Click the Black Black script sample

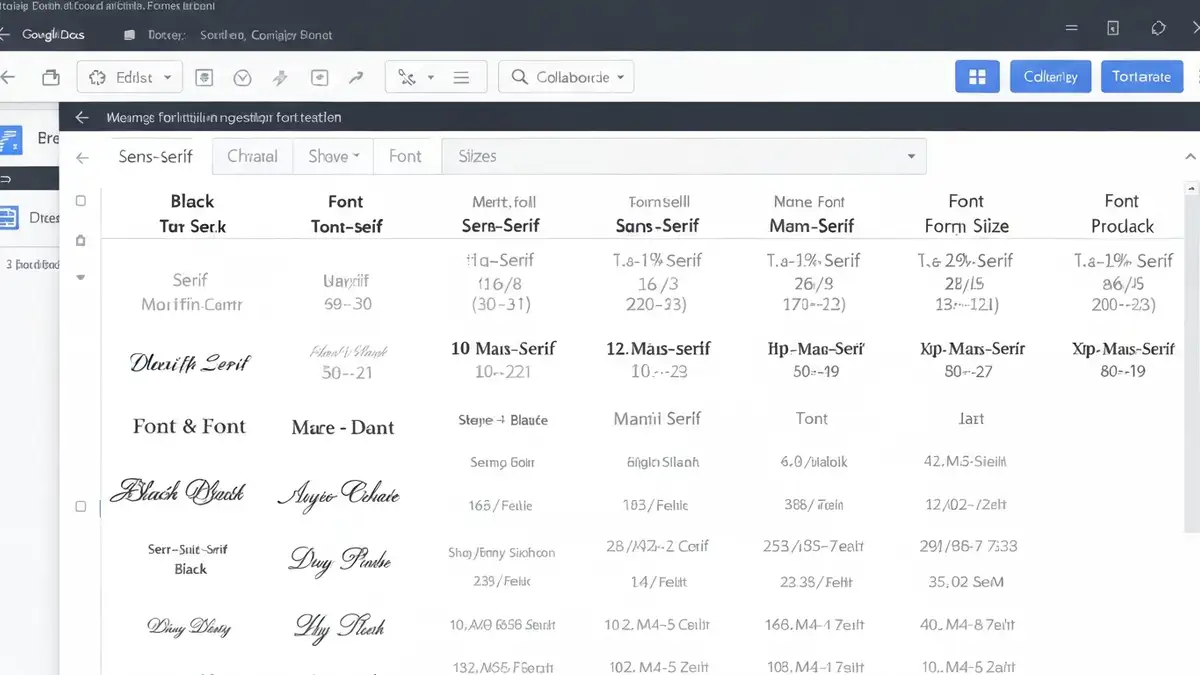(x=177, y=491)
